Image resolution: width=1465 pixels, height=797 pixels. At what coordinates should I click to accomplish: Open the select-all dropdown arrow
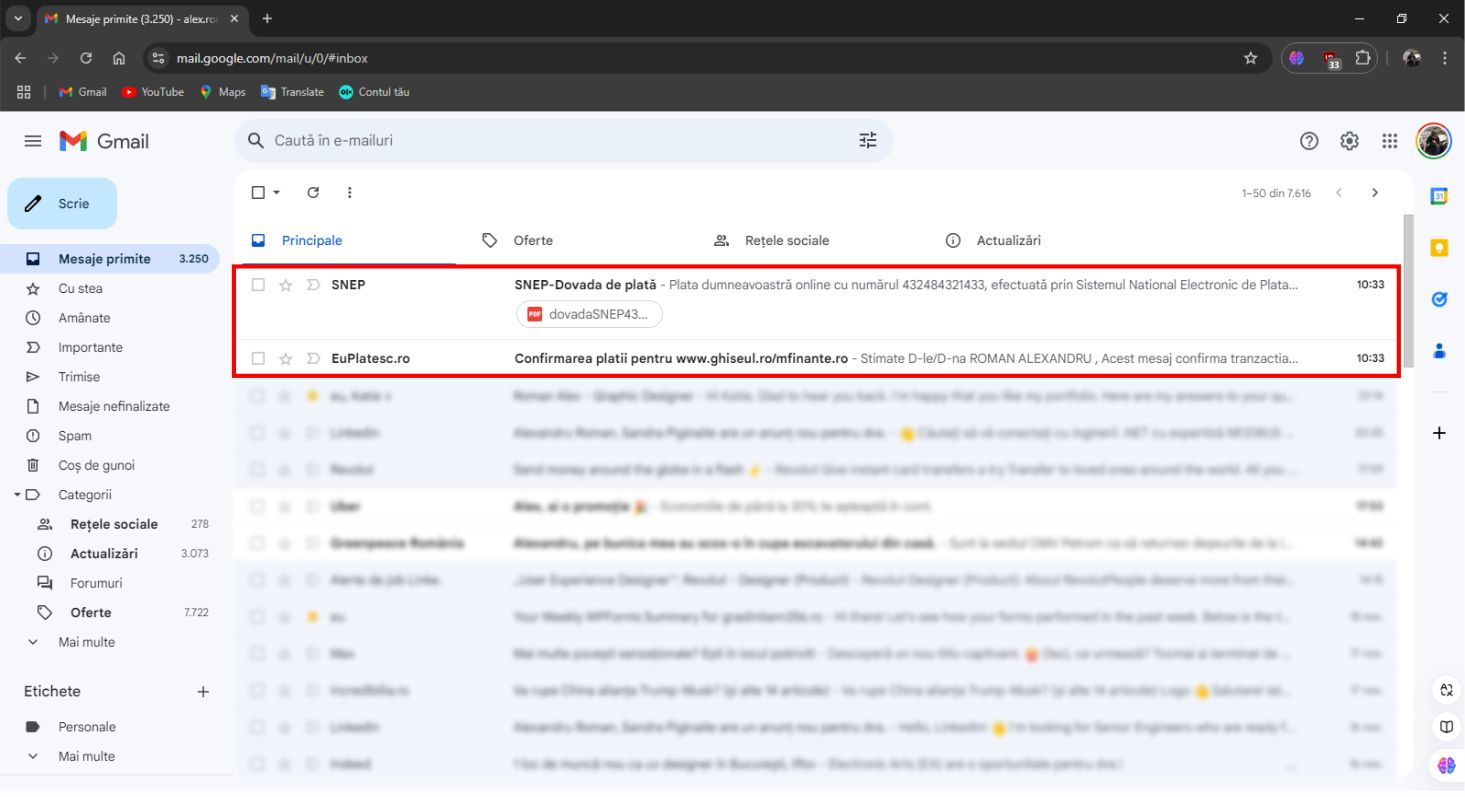point(277,193)
